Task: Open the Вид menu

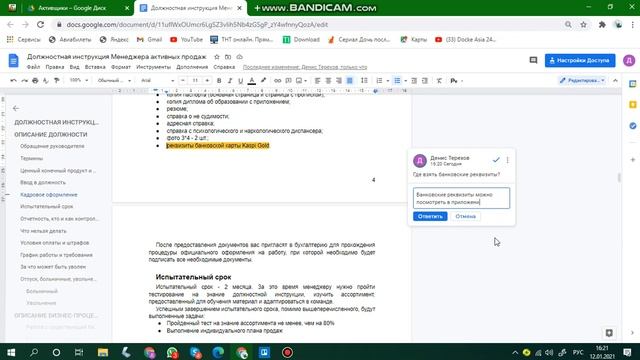Action: (x=74, y=67)
